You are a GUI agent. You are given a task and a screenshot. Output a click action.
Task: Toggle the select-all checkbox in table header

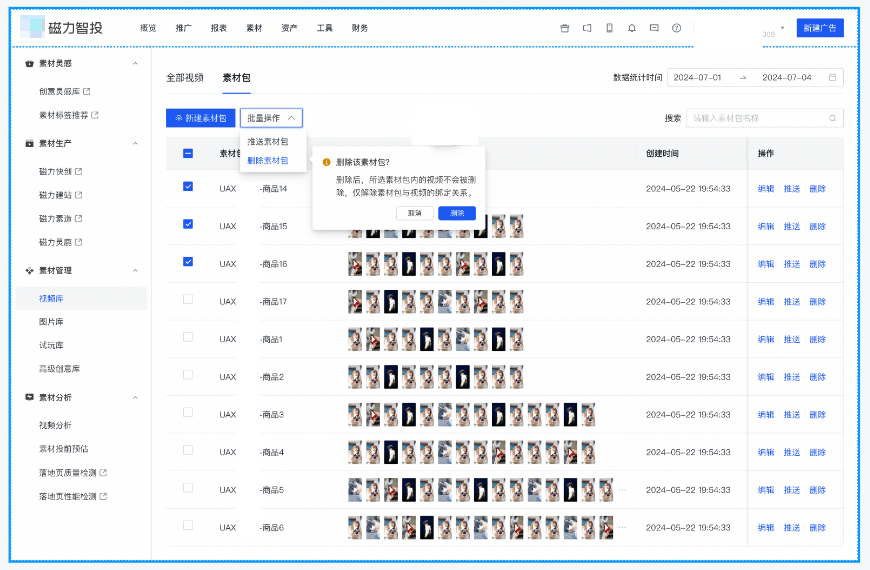pos(188,154)
